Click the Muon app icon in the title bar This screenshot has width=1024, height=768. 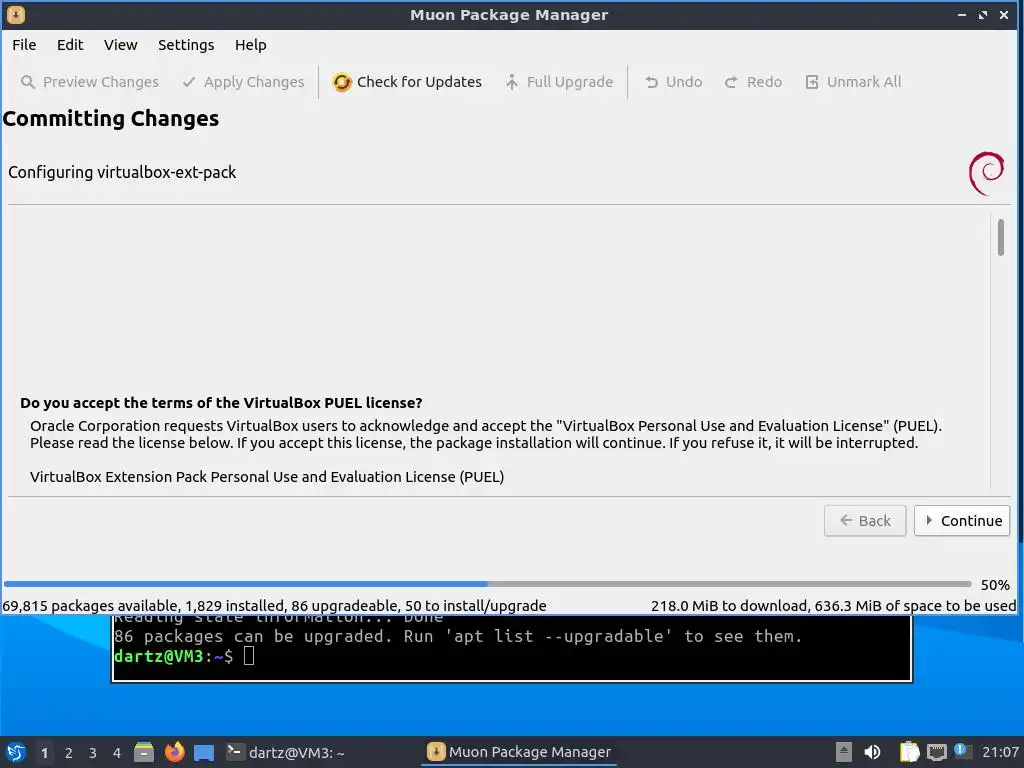pos(16,14)
